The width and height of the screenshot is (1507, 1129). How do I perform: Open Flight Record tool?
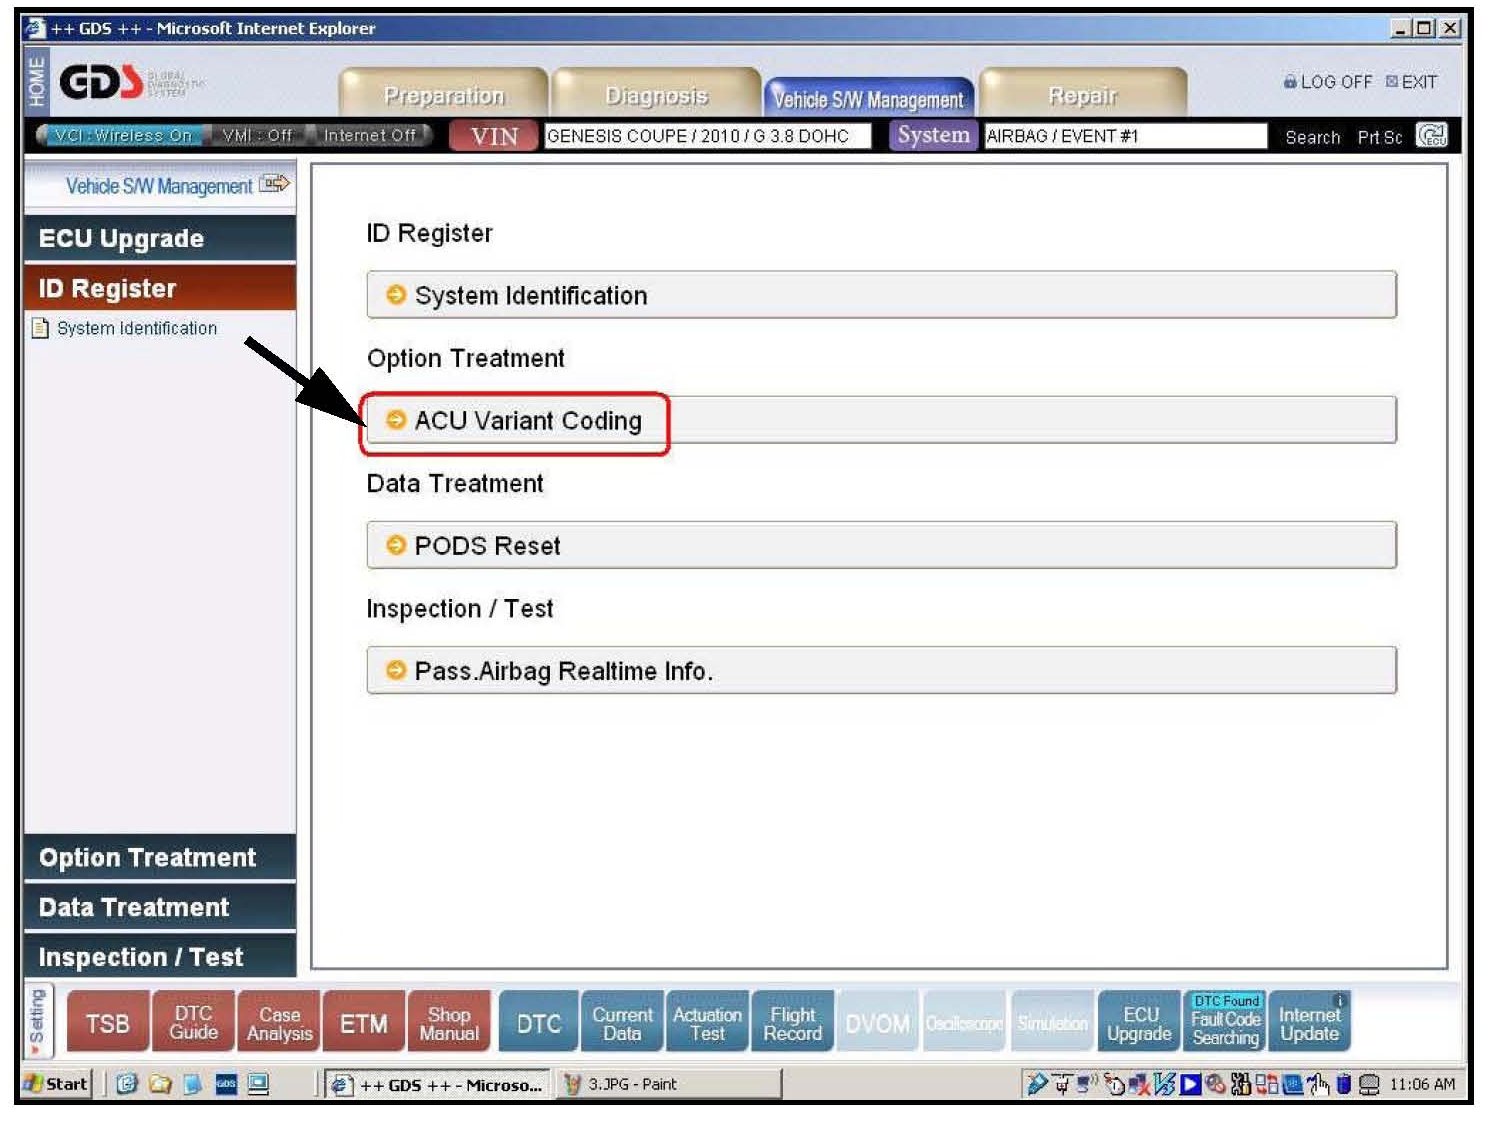(x=792, y=1023)
